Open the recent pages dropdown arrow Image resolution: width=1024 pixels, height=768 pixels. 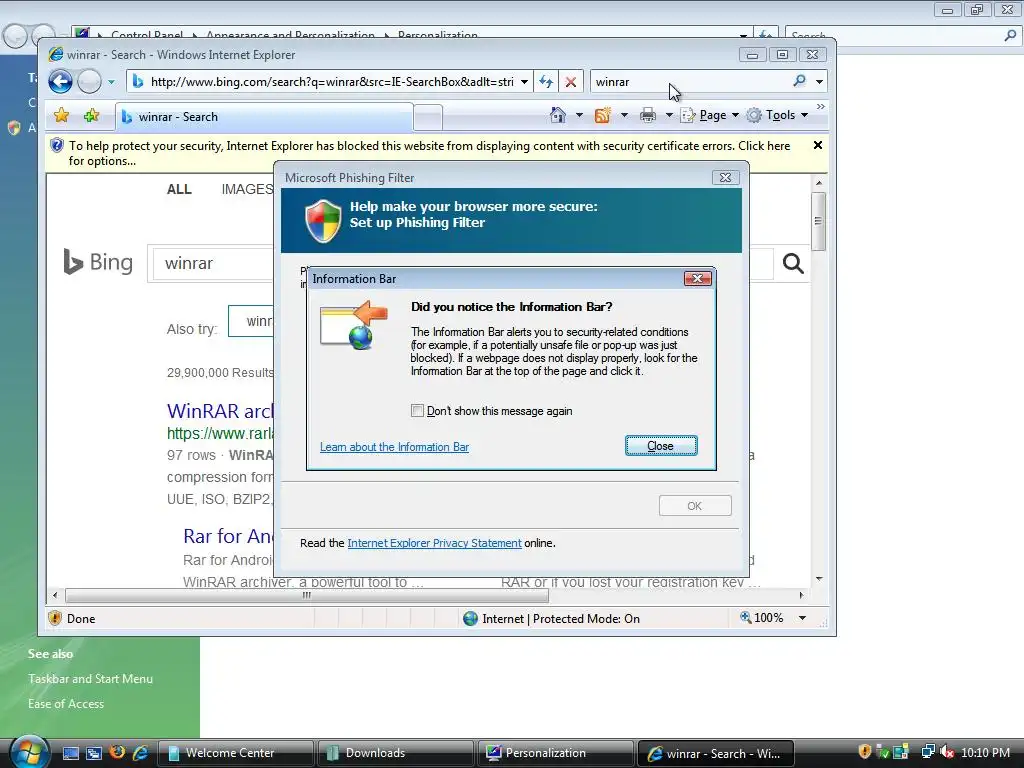click(x=111, y=82)
